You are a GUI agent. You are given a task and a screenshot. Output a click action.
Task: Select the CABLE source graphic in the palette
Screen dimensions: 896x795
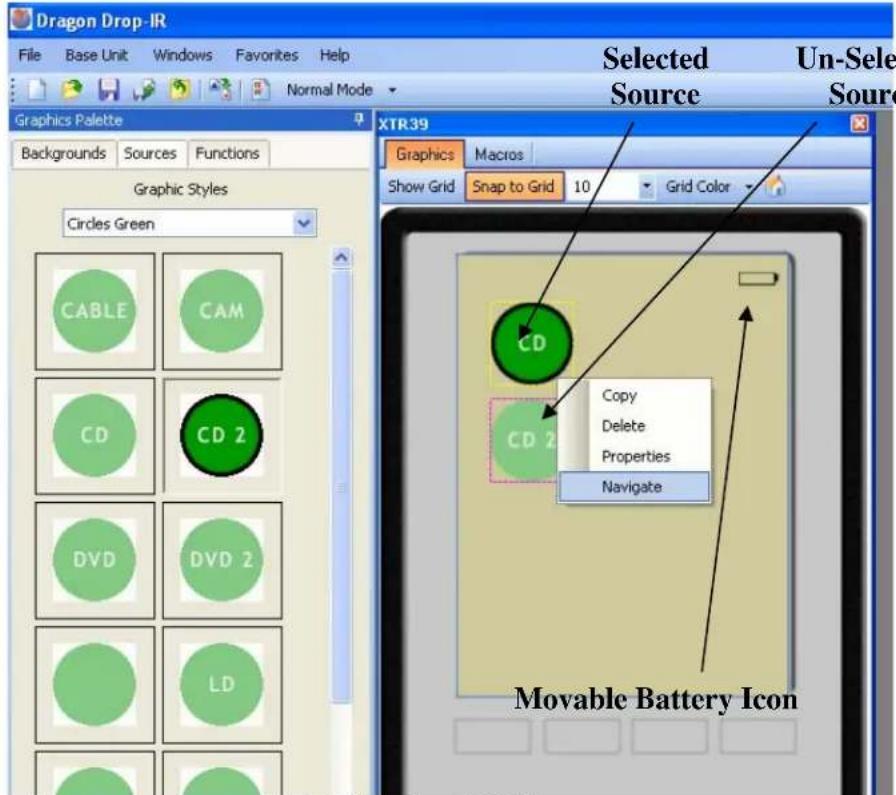pos(95,311)
